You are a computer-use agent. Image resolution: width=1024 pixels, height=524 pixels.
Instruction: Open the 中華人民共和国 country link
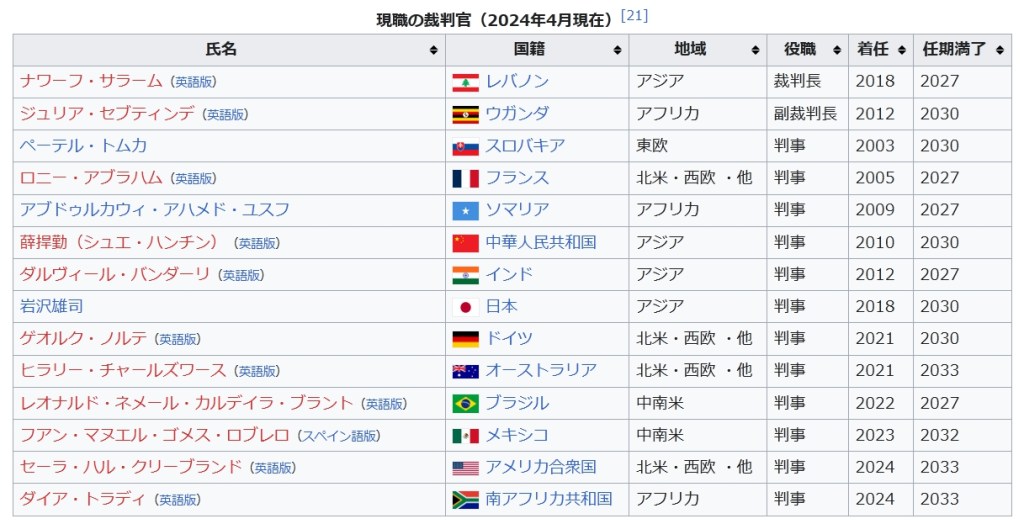click(x=540, y=242)
